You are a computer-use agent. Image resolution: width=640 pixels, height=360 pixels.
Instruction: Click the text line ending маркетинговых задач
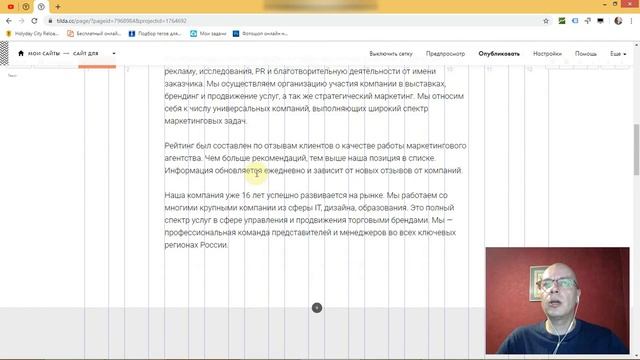tap(206, 121)
